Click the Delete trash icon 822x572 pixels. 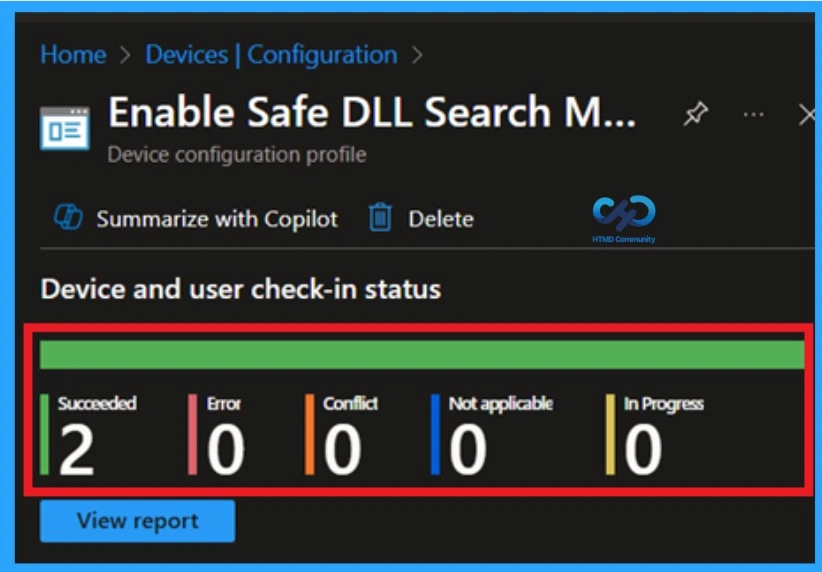(380, 218)
